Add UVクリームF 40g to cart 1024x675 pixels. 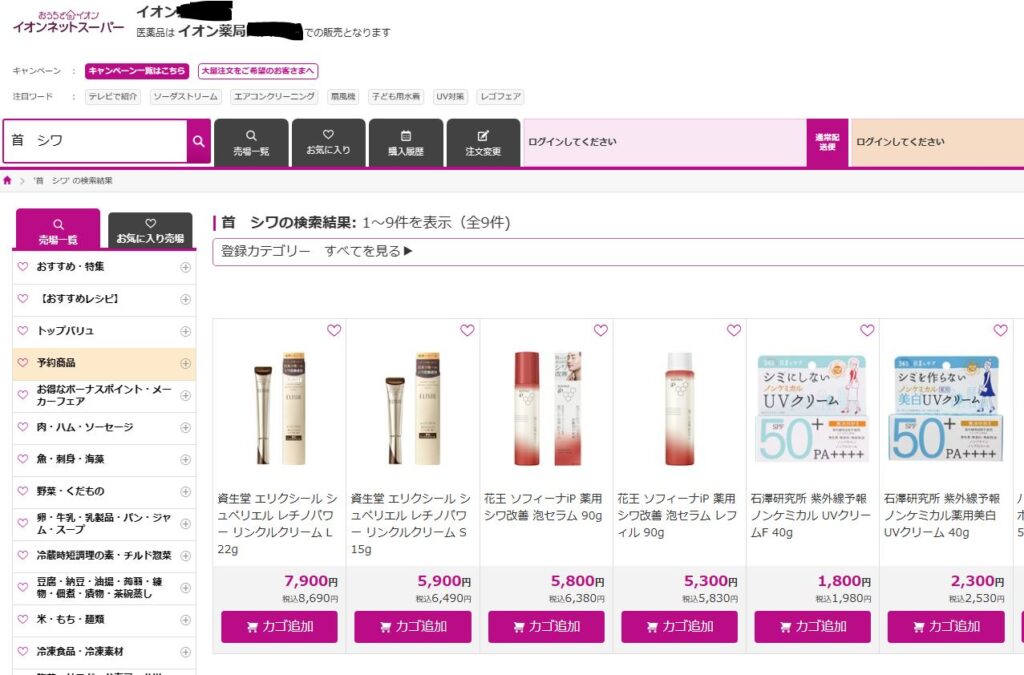(812, 627)
